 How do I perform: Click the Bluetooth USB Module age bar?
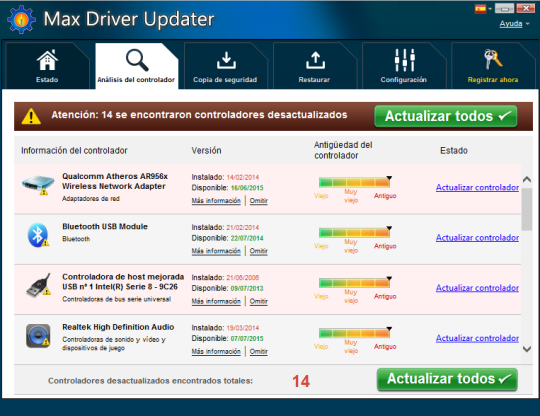pos(355,232)
